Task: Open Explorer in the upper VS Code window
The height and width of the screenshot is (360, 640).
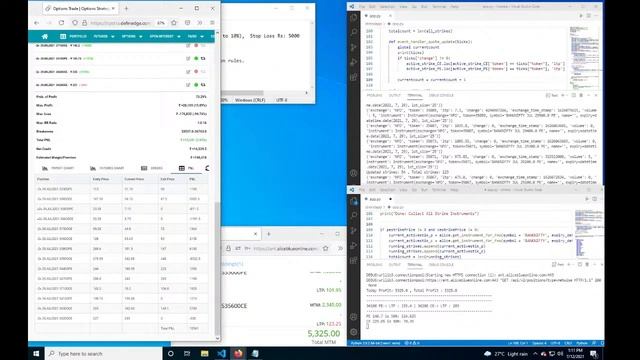Action: tap(353, 18)
